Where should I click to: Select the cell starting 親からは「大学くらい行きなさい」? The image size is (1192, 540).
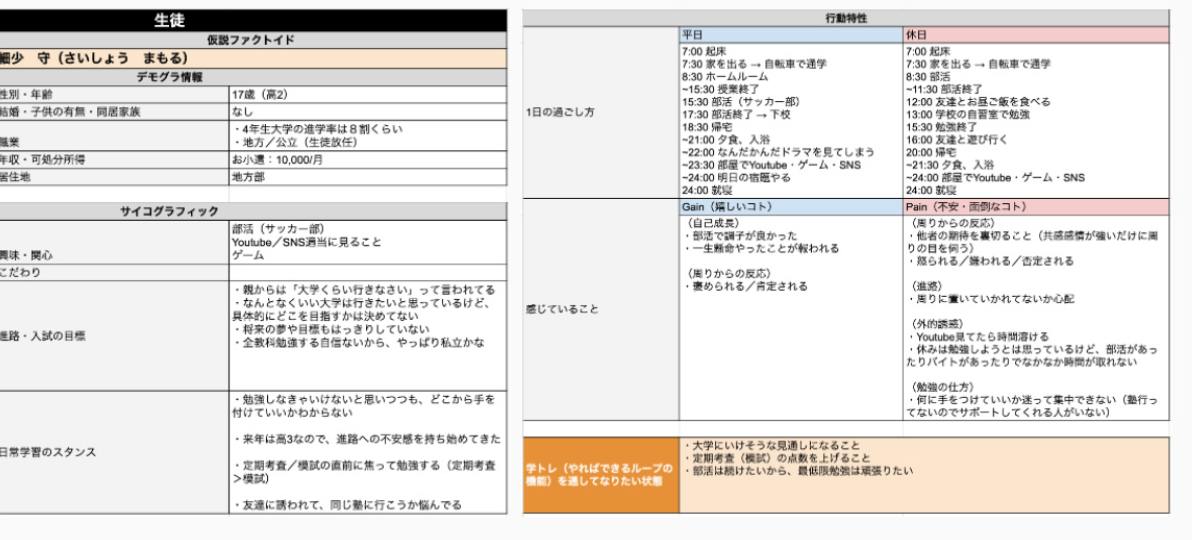pos(368,336)
